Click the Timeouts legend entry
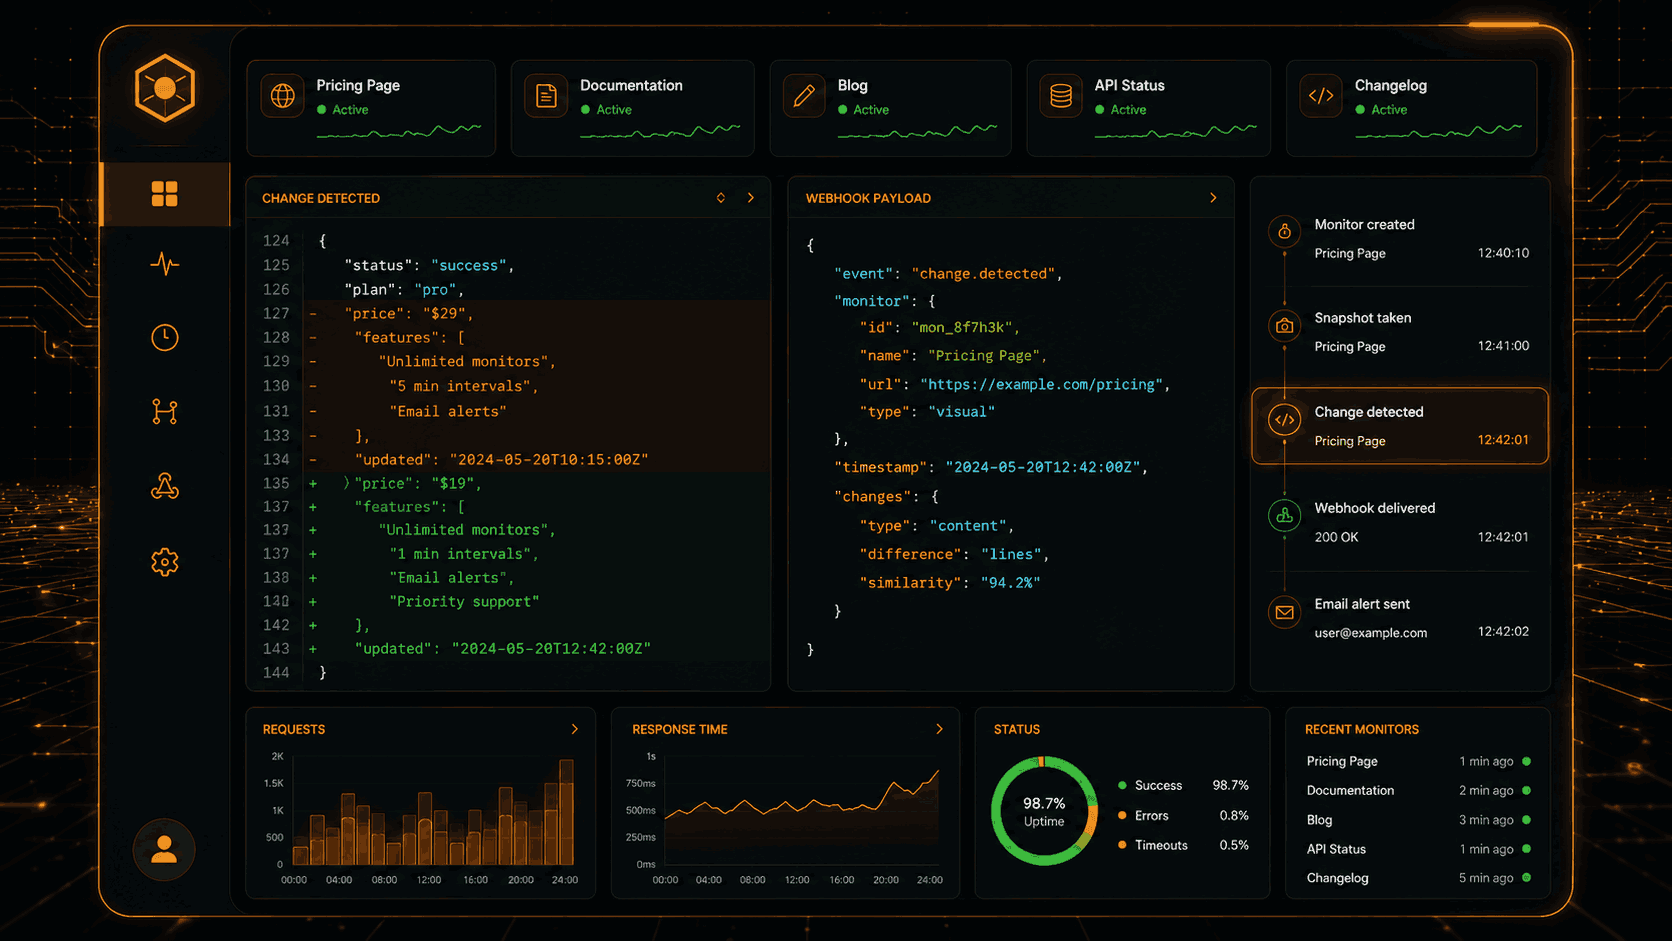 pyautogui.click(x=1183, y=845)
